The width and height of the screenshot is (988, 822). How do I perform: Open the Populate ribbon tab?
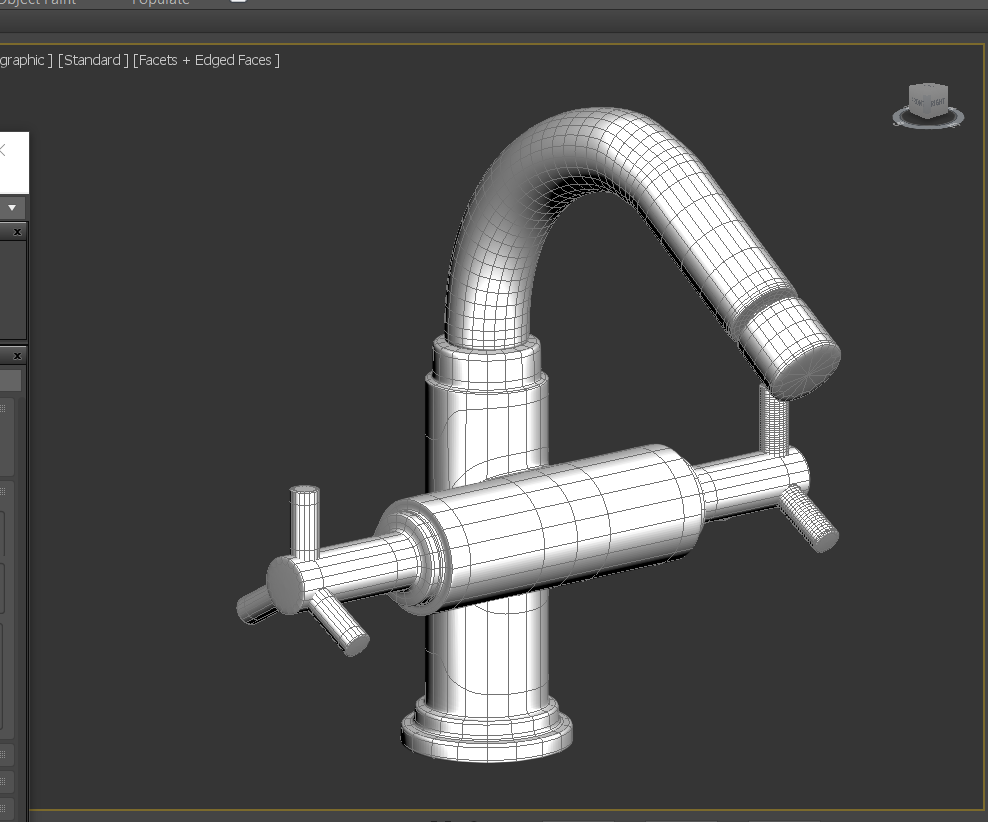click(x=160, y=3)
